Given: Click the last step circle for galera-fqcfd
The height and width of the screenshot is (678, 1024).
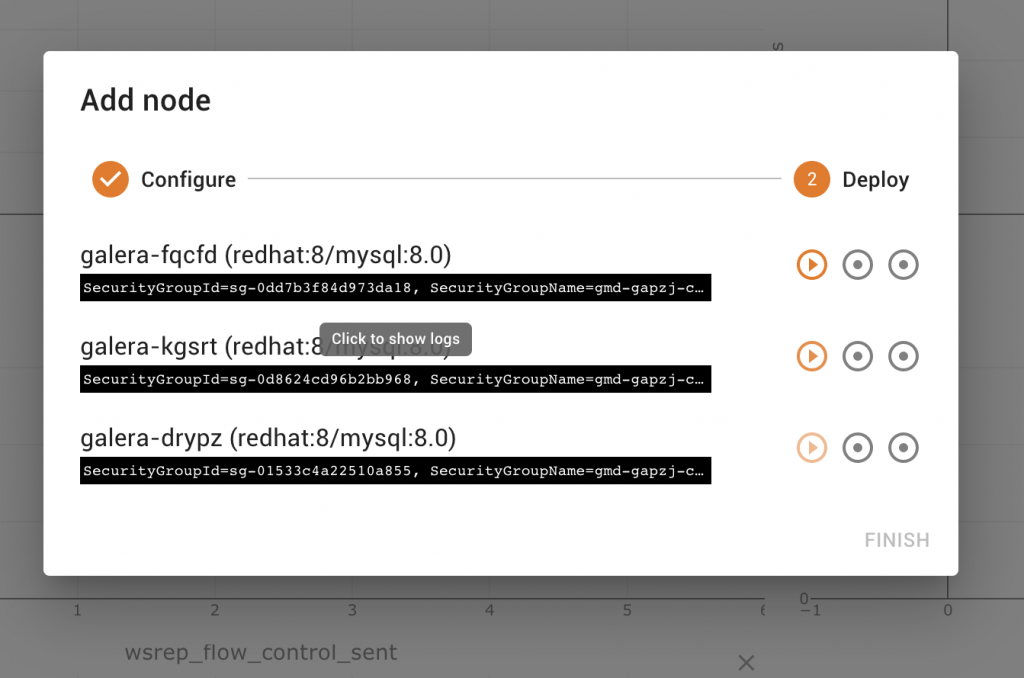Looking at the screenshot, I should 903,265.
